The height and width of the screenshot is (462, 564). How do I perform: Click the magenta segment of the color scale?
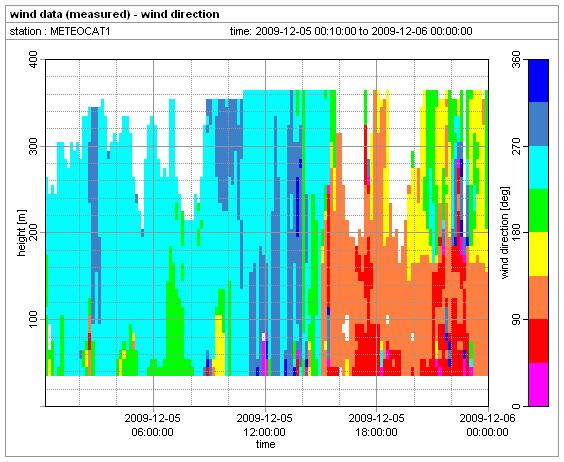(538, 384)
